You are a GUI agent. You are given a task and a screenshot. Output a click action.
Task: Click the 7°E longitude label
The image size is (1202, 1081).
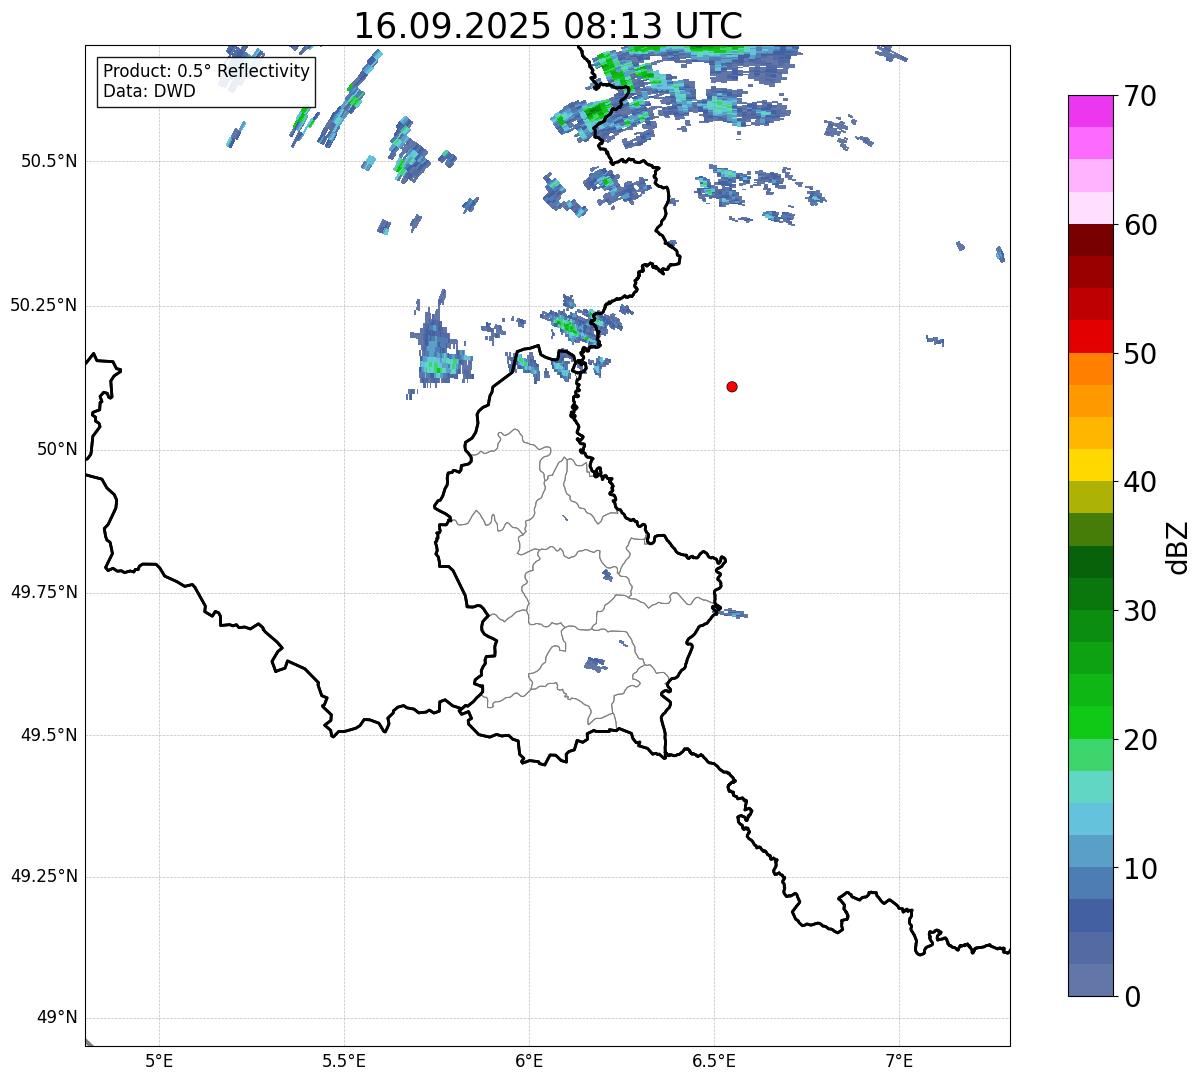click(x=899, y=1060)
